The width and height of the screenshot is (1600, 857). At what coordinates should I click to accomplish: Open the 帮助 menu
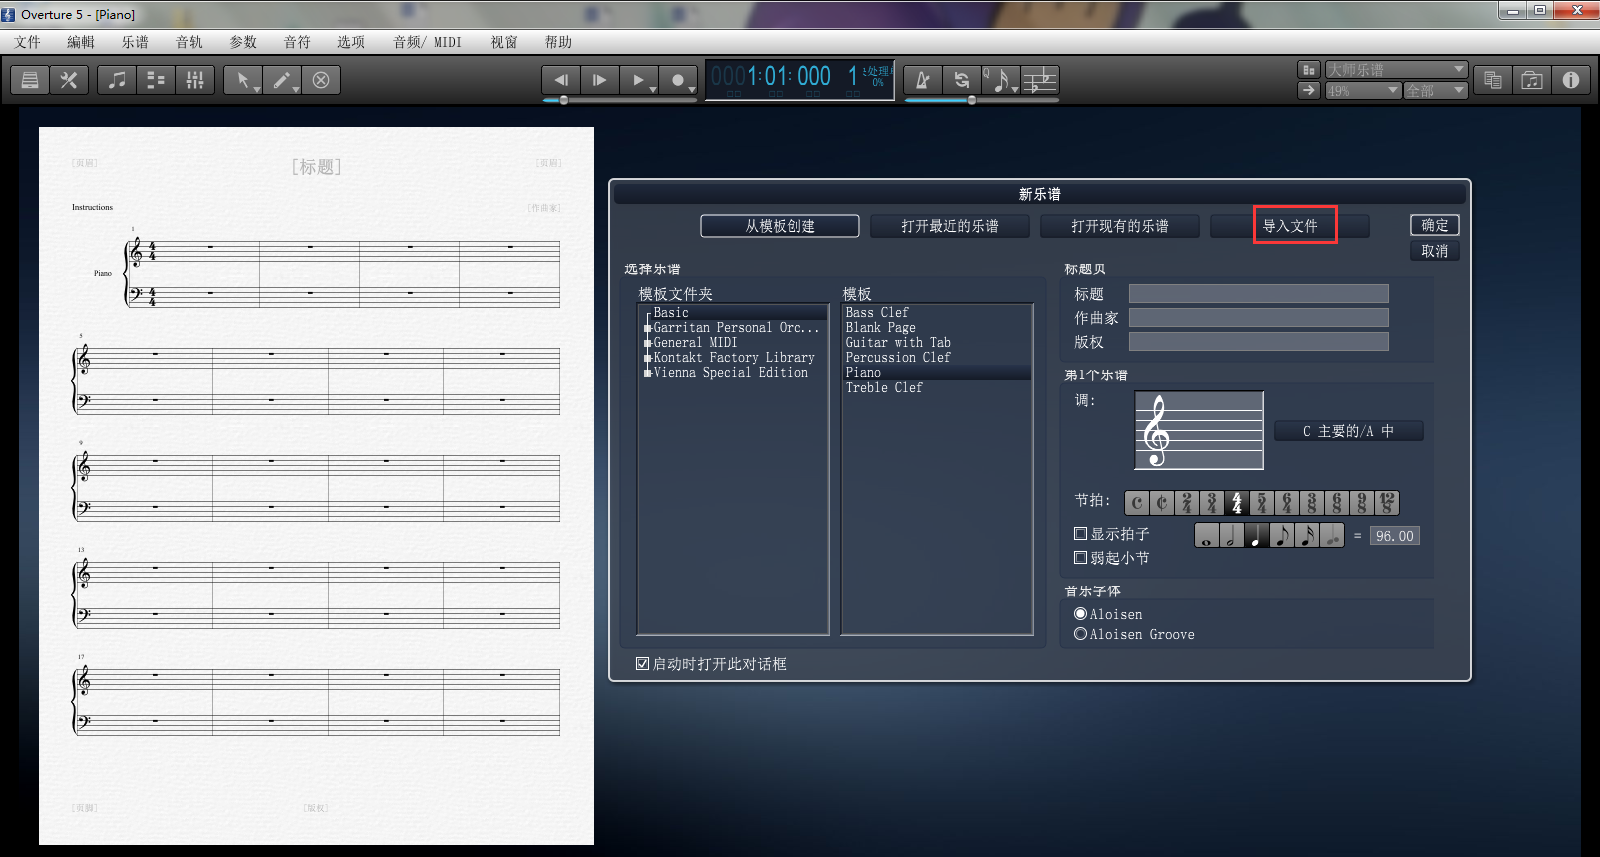click(558, 42)
